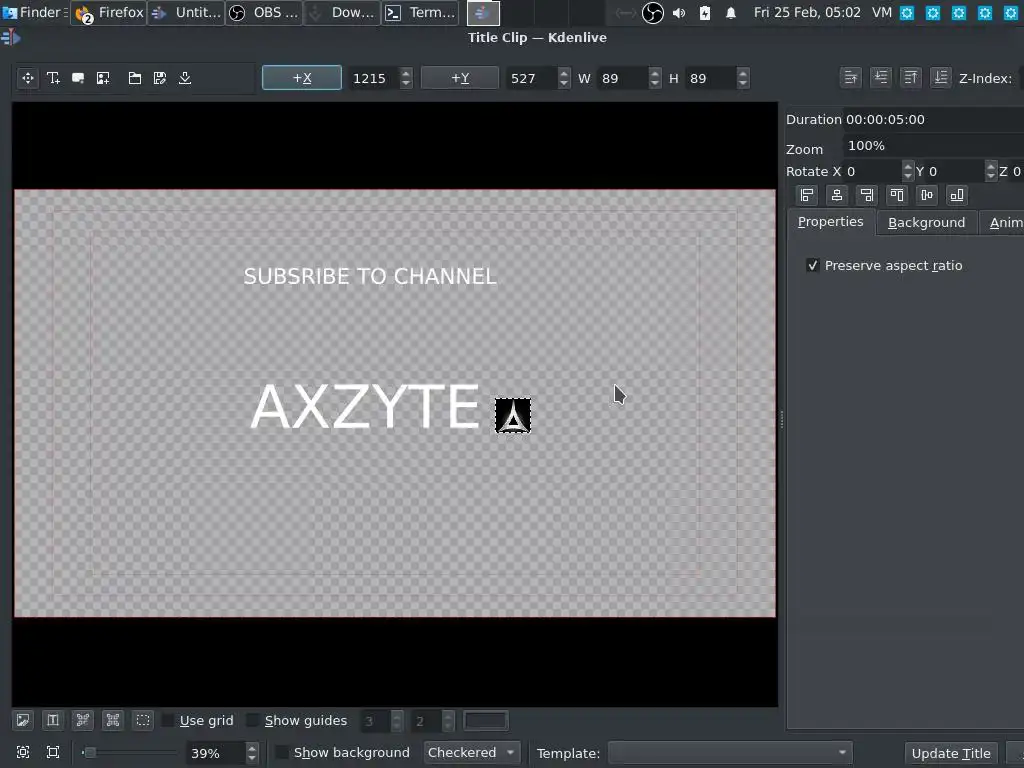Select the AXZYTE text on canvas
This screenshot has height=768, width=1024.
[x=365, y=407]
